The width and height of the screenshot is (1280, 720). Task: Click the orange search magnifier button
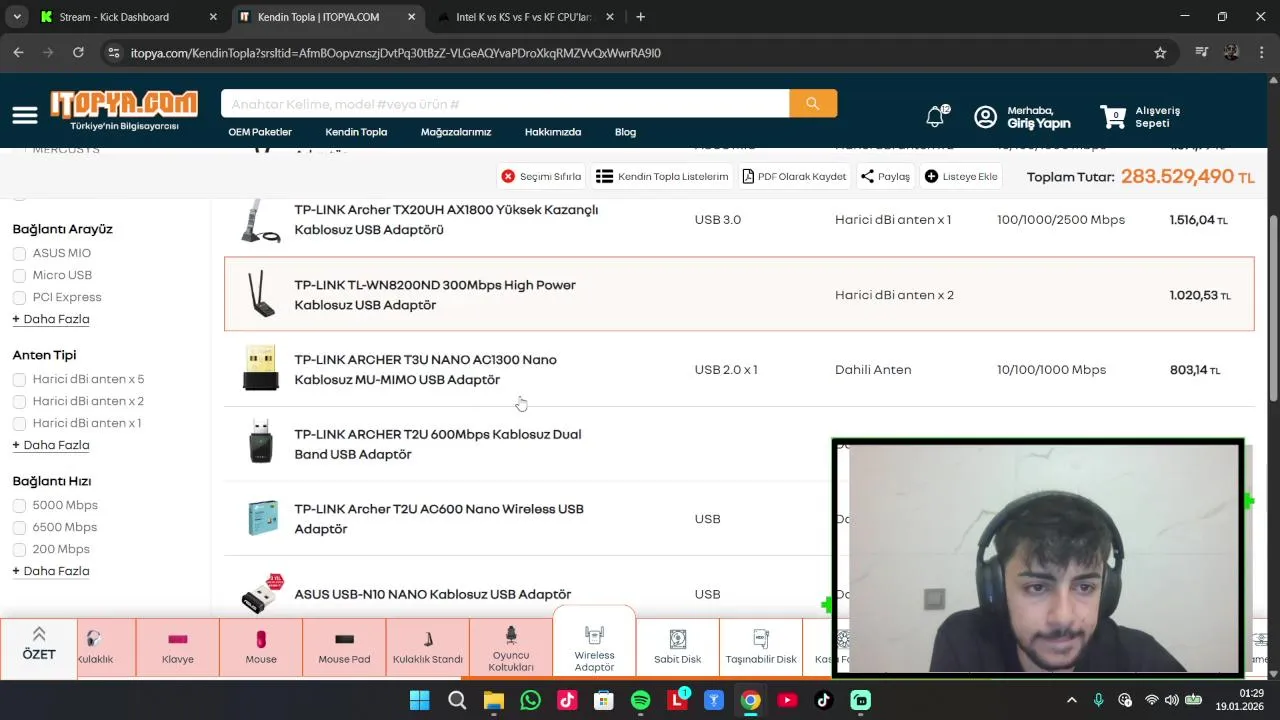[813, 104]
